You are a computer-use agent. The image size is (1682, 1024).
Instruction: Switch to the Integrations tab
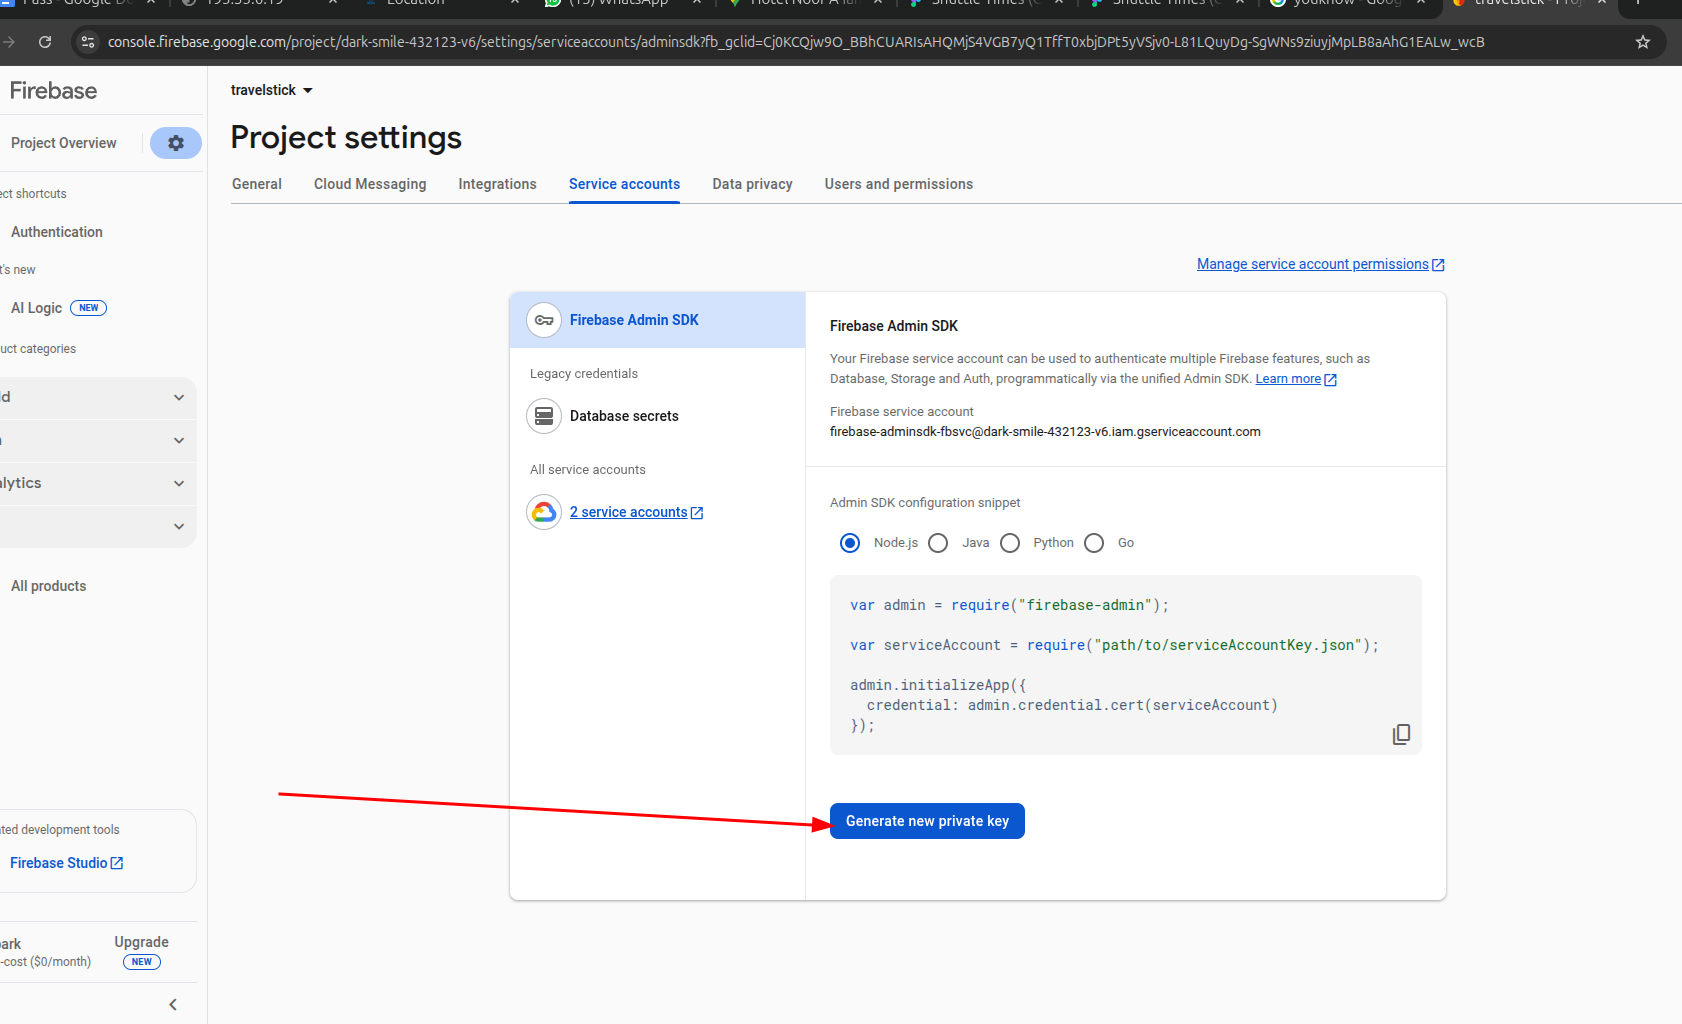pyautogui.click(x=497, y=184)
